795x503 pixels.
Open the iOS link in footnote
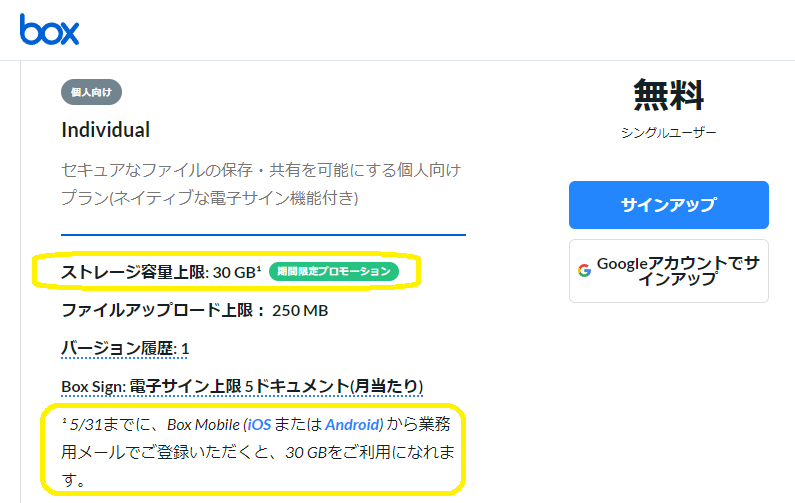259,424
